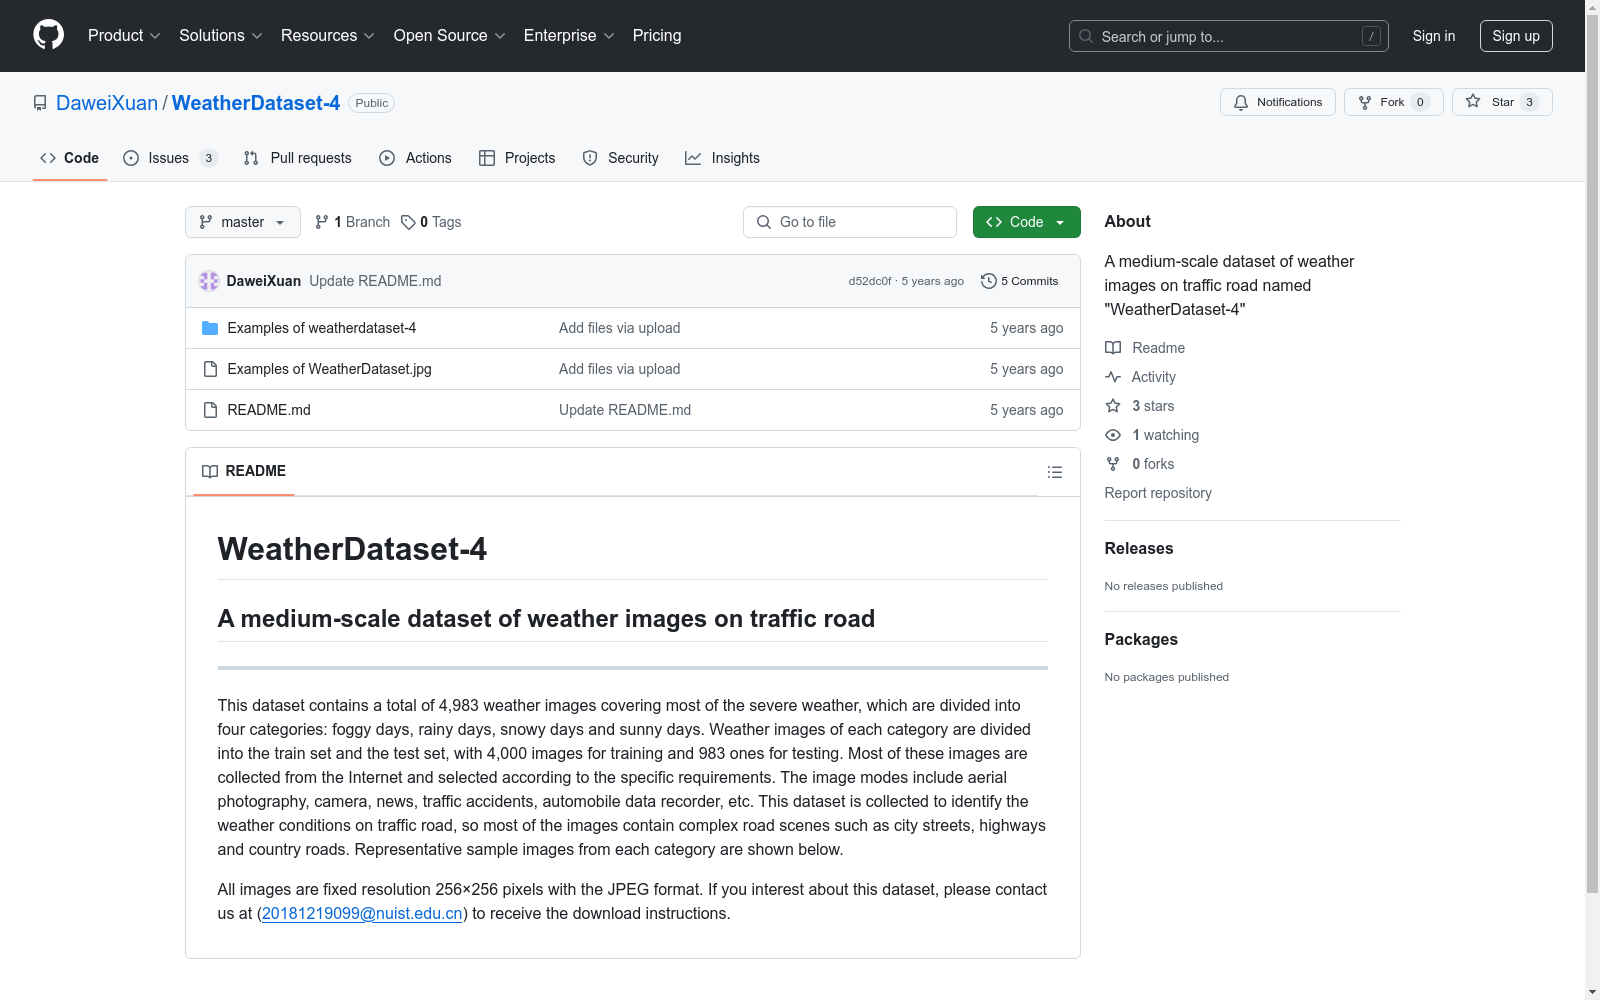1600x1000 pixels.
Task: Click the bell icon in Notifications button
Action: coord(1241,102)
